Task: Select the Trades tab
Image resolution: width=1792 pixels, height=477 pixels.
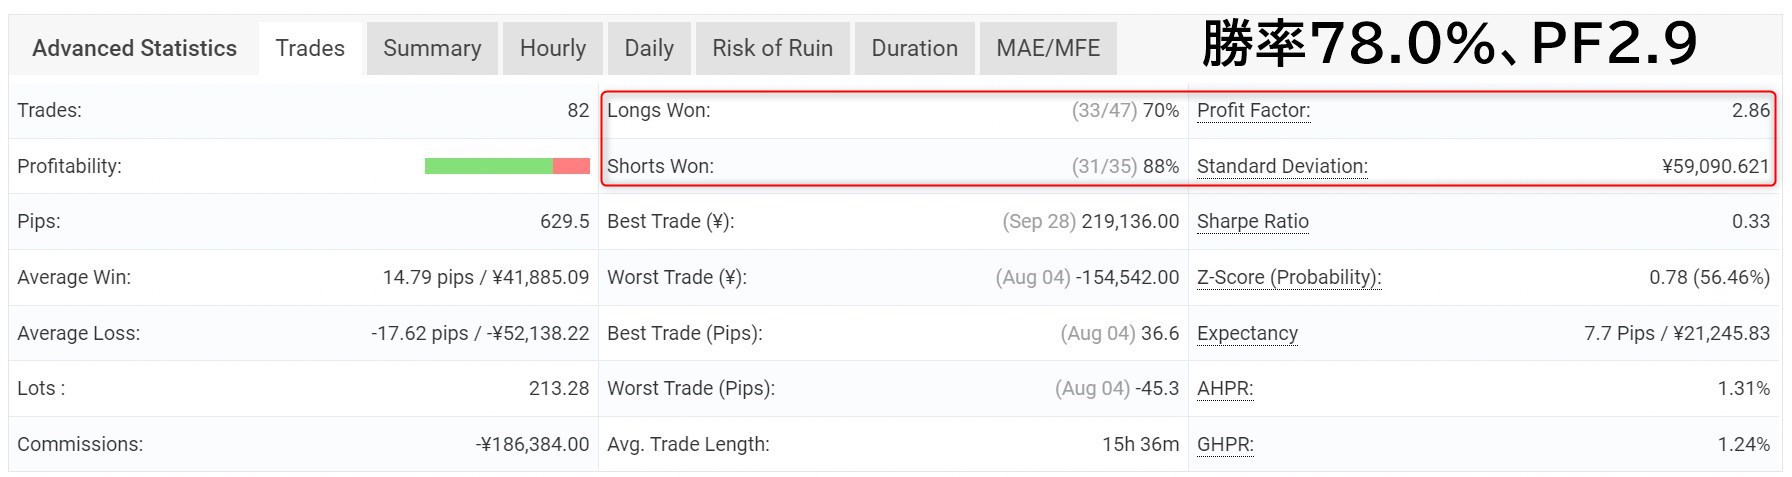Action: click(x=310, y=48)
